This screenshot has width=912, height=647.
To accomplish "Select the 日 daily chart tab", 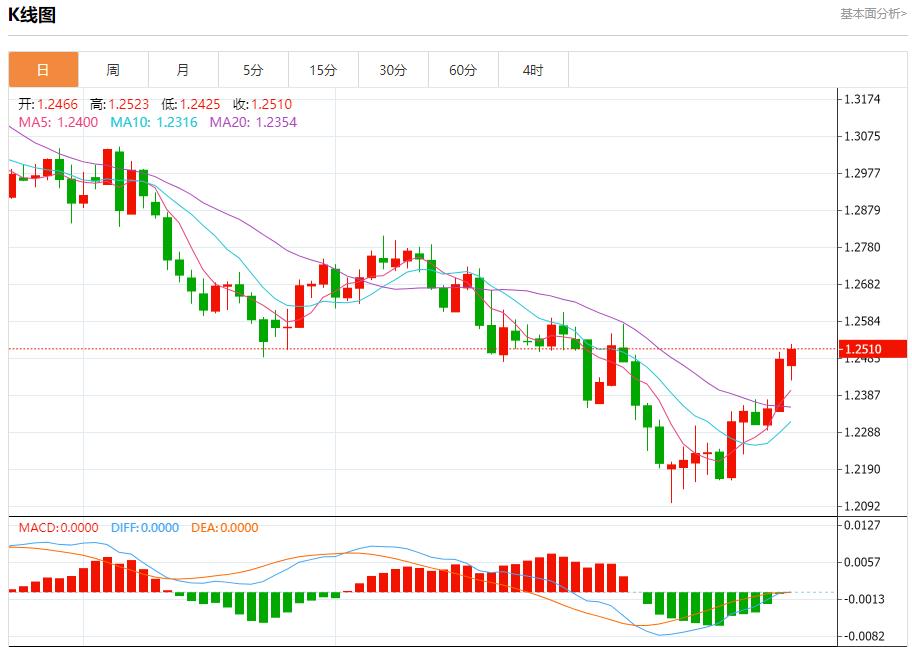I will (x=43, y=70).
